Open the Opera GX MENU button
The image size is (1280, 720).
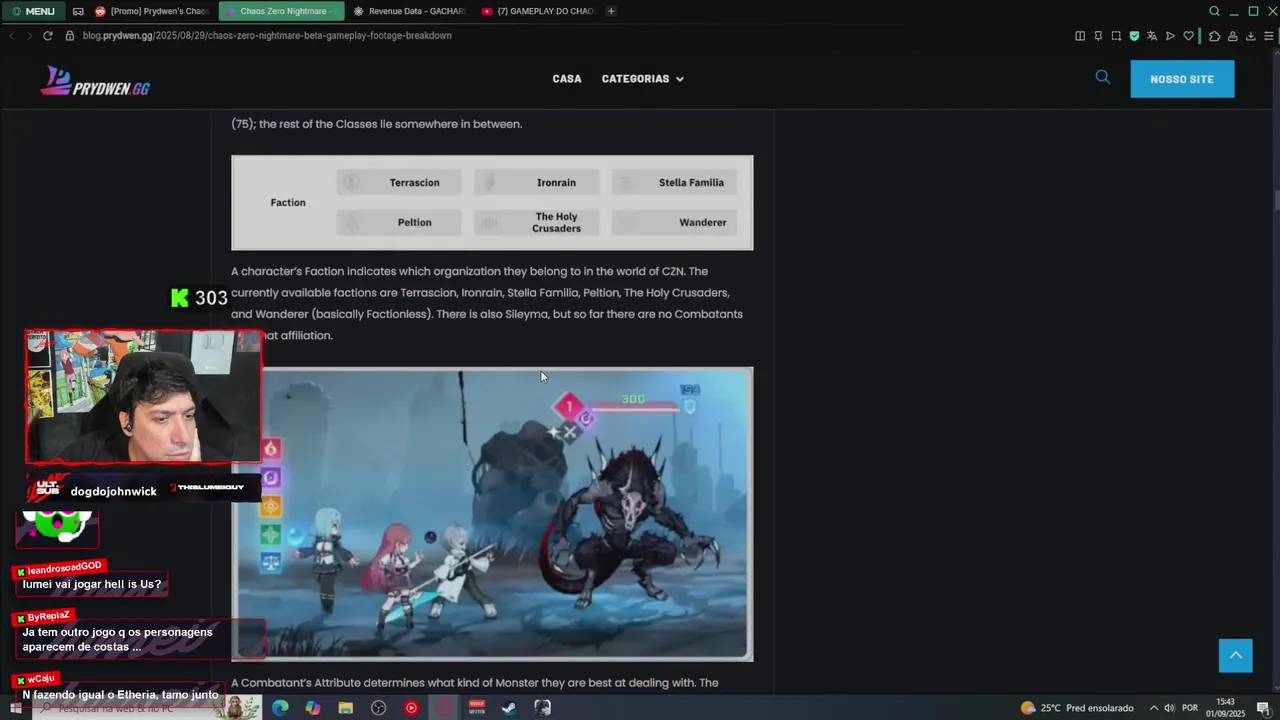(34, 11)
